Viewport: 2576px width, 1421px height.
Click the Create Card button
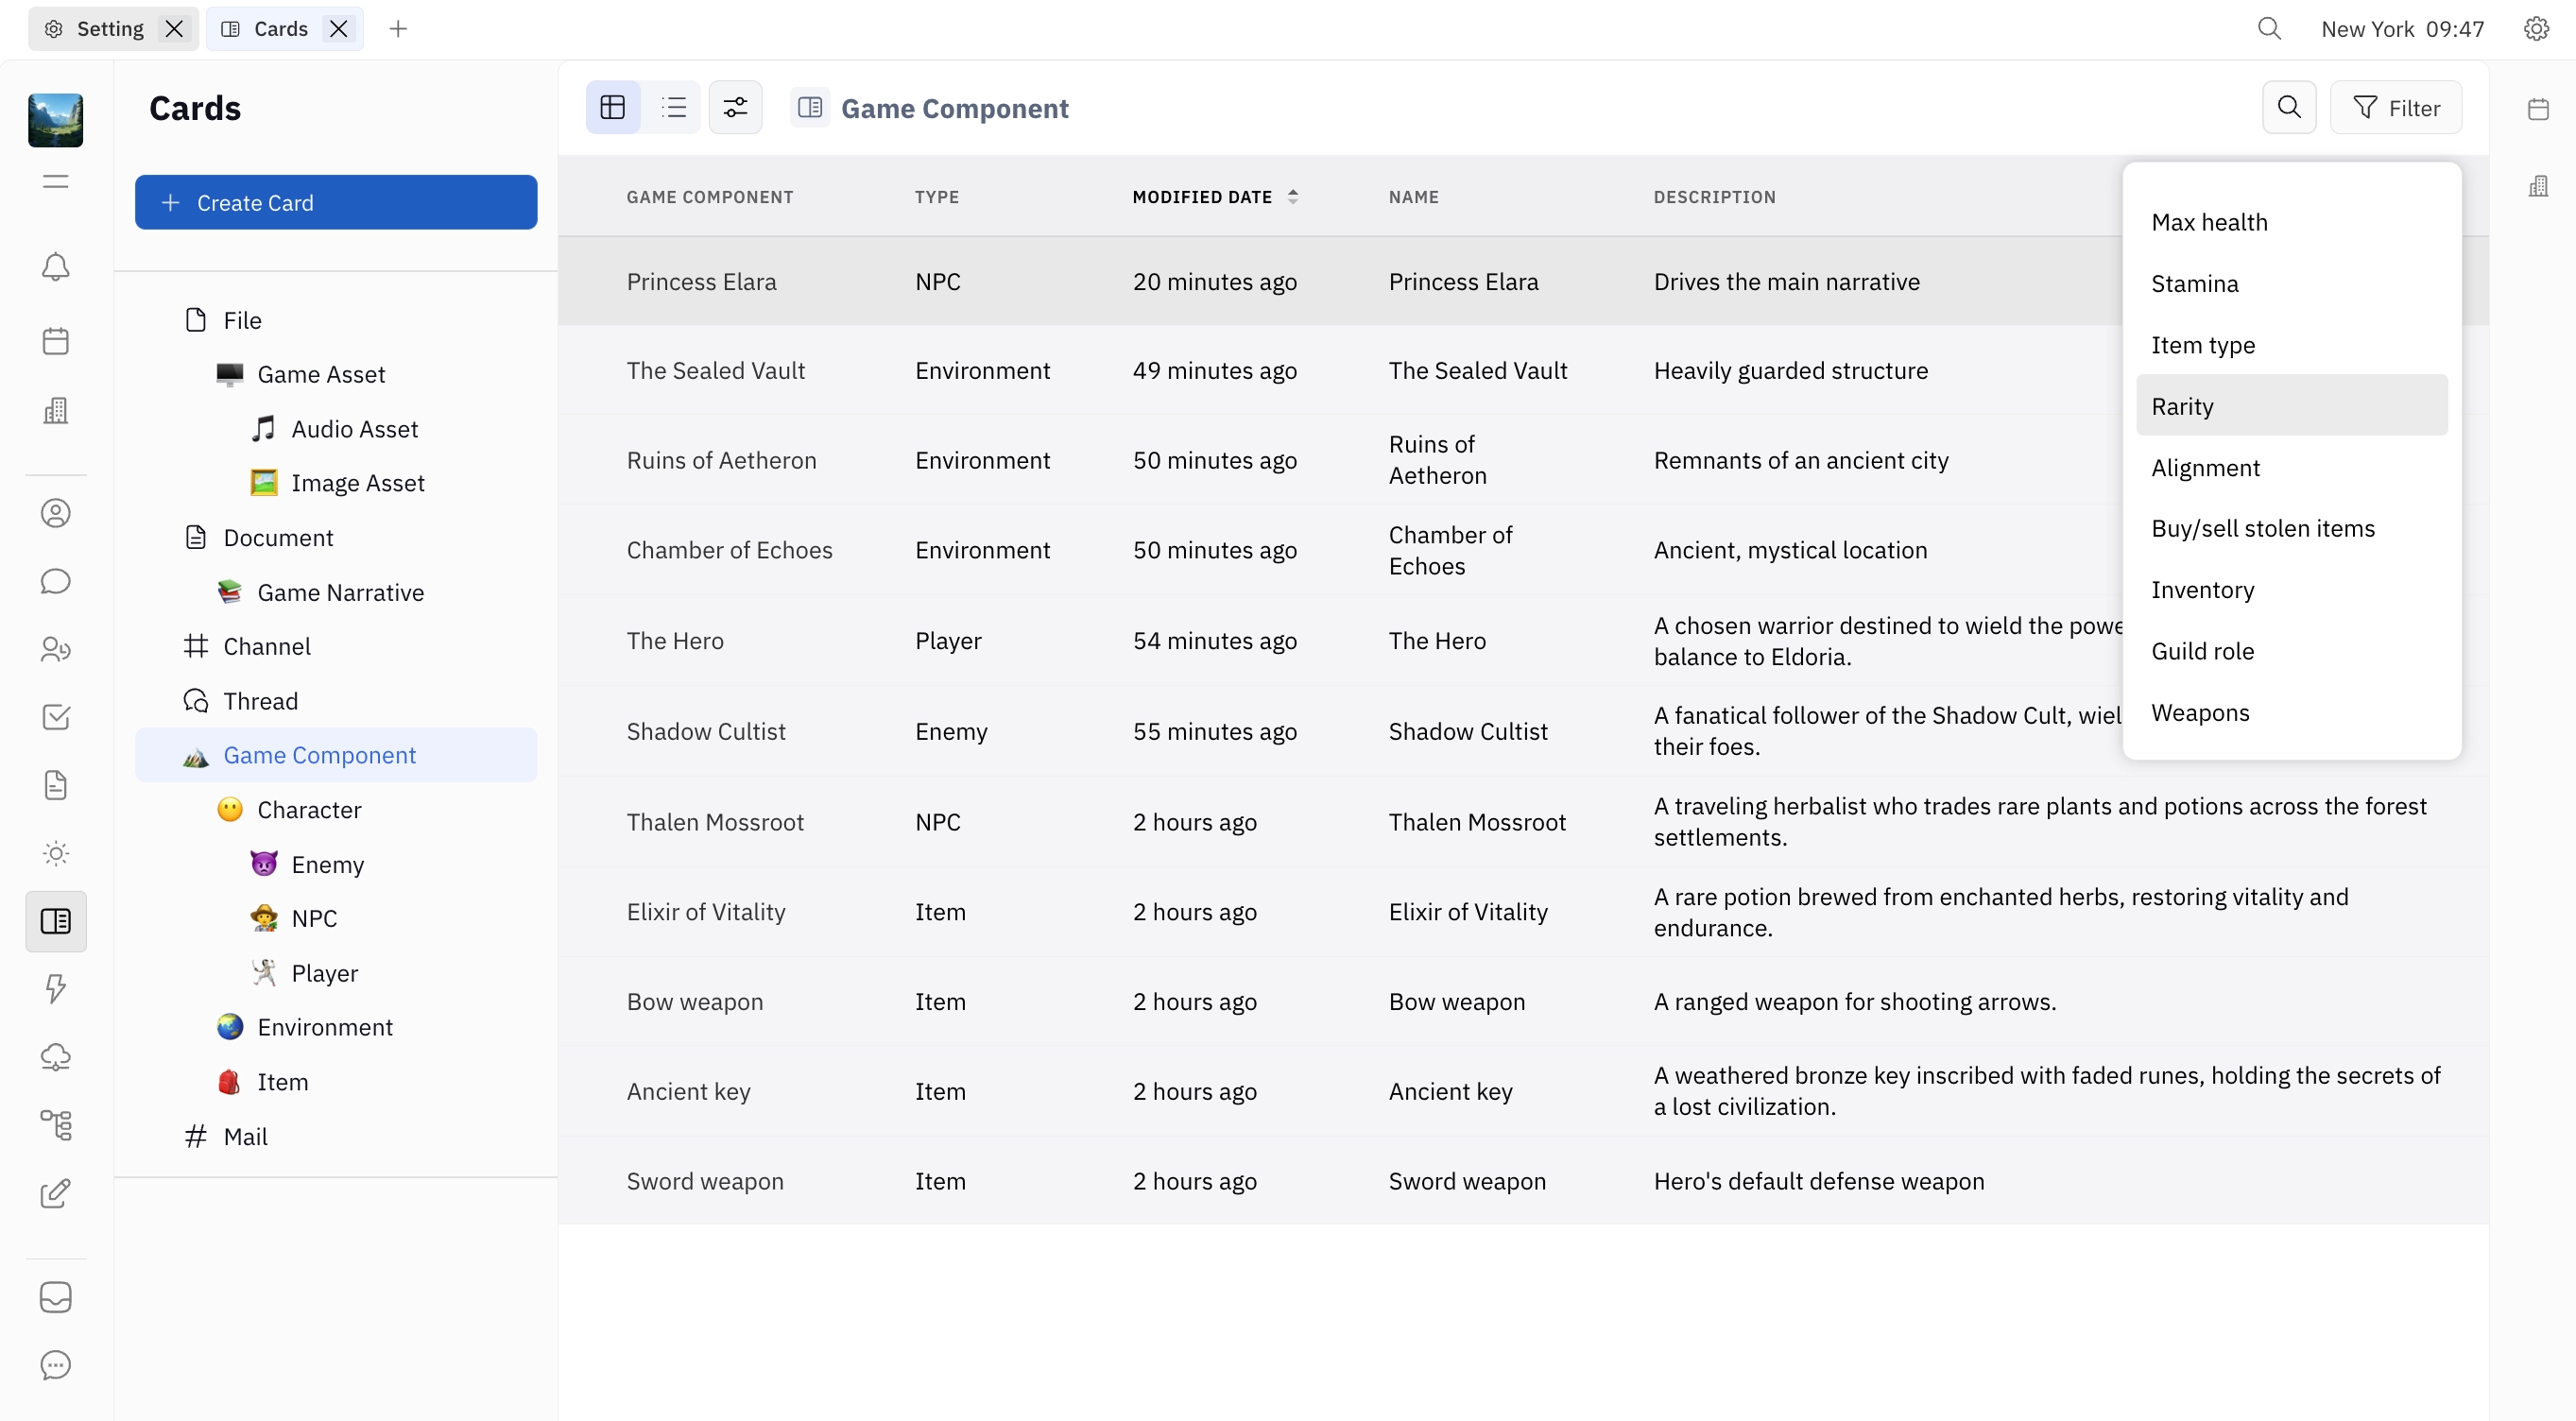[x=336, y=202]
